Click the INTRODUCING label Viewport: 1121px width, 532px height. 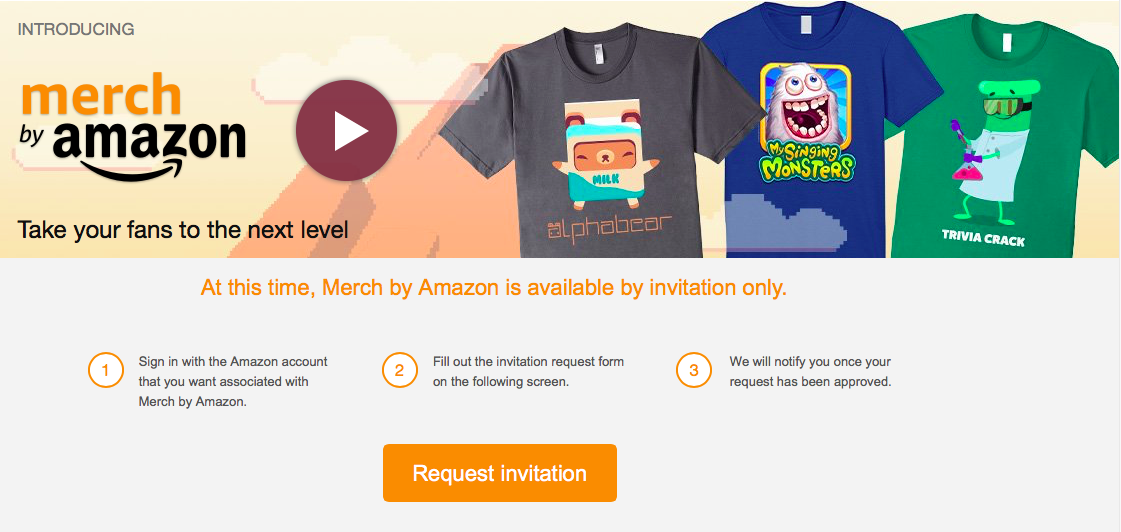coord(76,29)
